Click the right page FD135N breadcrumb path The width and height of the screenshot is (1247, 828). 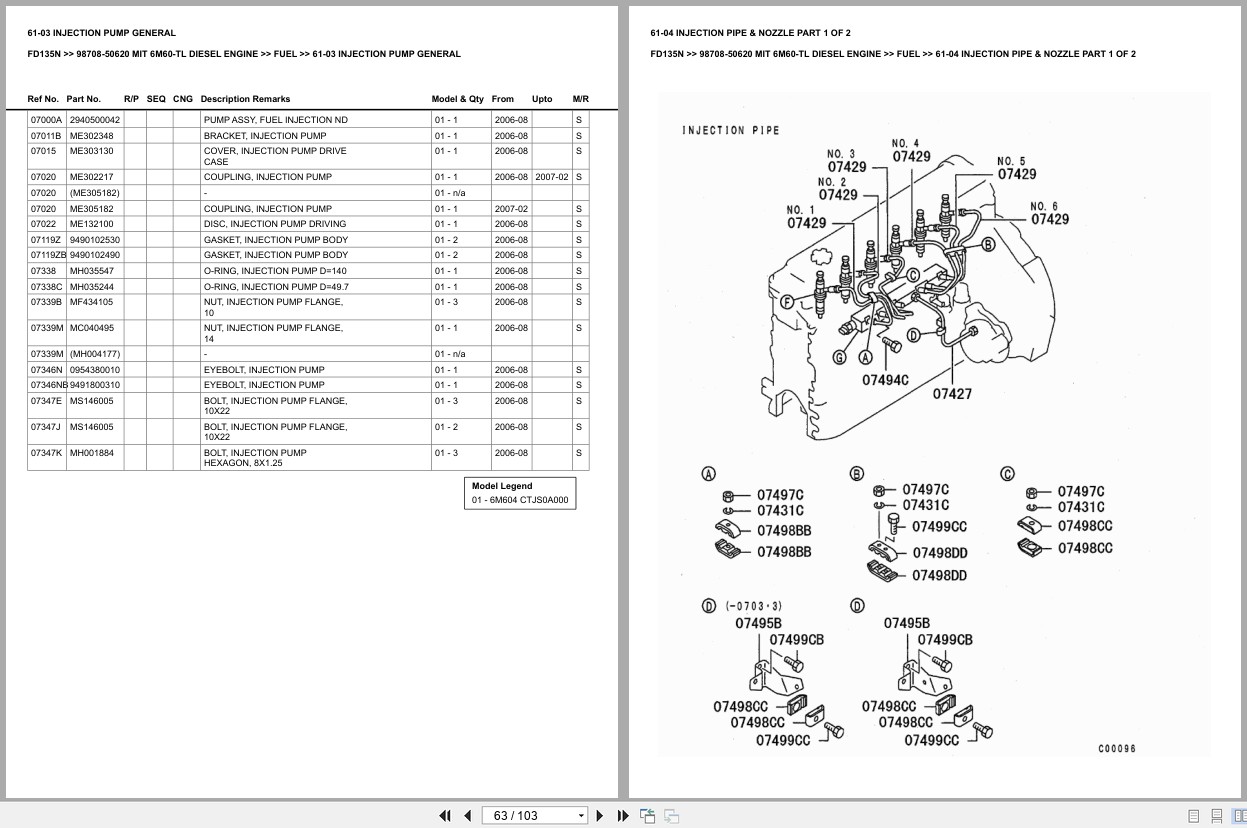893,54
